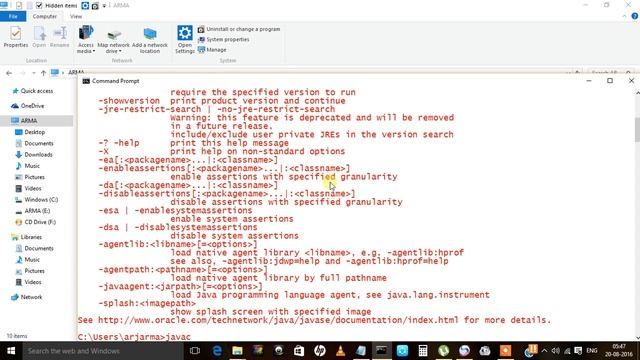Select ARMA in navigation pane
Image resolution: width=640 pixels, height=360 pixels.
24,120
